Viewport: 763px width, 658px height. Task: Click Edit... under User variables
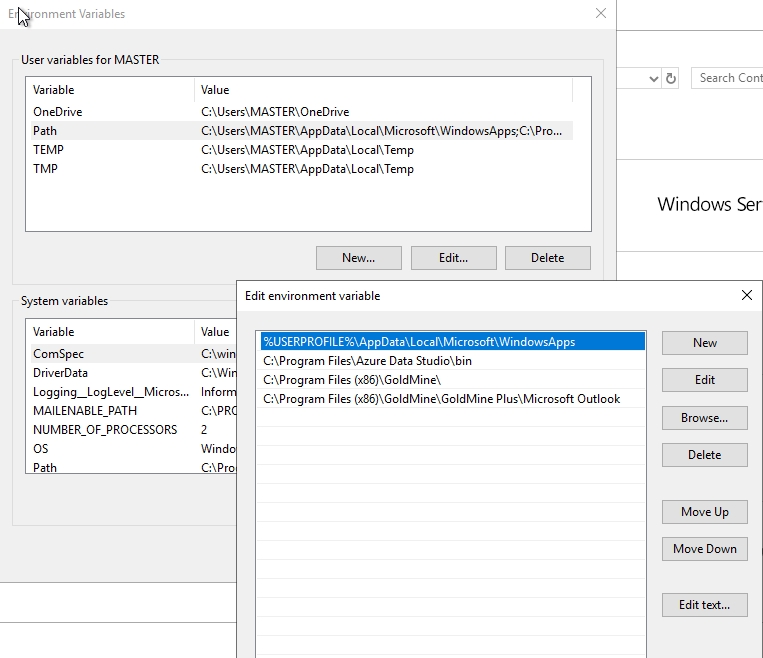click(453, 258)
